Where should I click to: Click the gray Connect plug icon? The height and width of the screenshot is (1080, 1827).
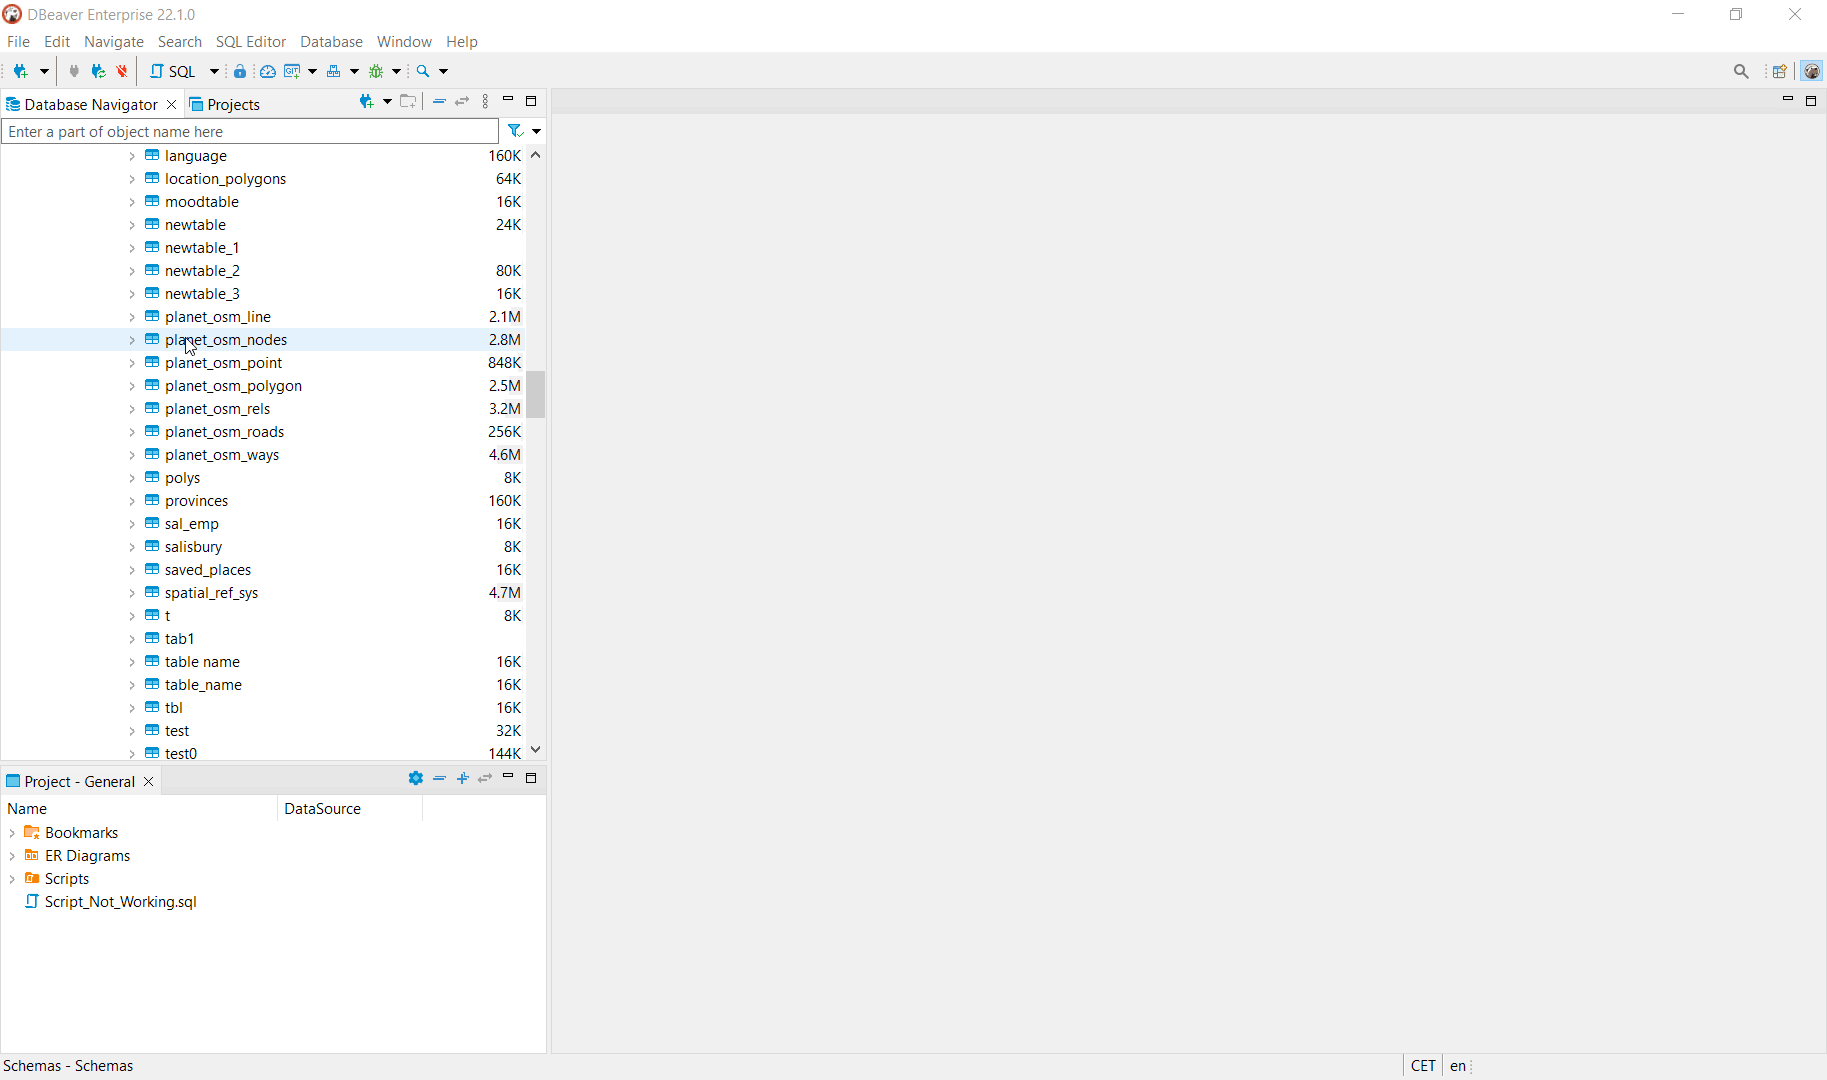tap(73, 71)
